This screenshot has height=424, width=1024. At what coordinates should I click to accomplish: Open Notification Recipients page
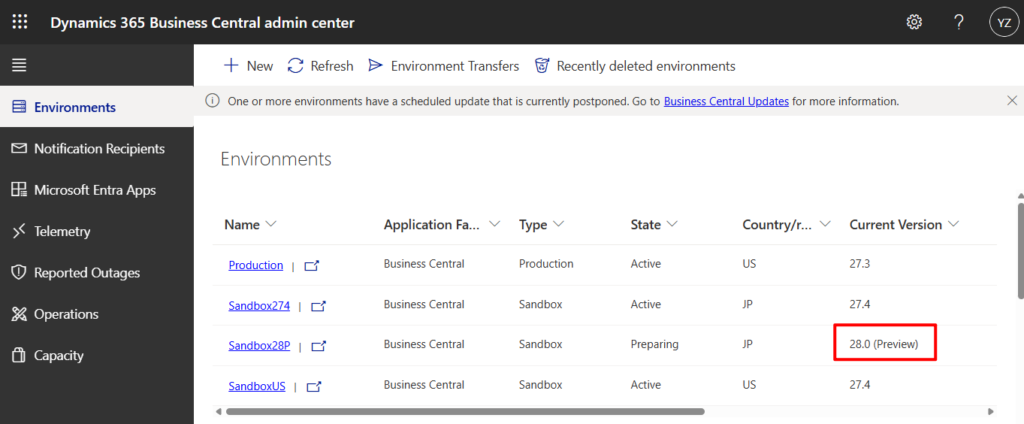98,148
